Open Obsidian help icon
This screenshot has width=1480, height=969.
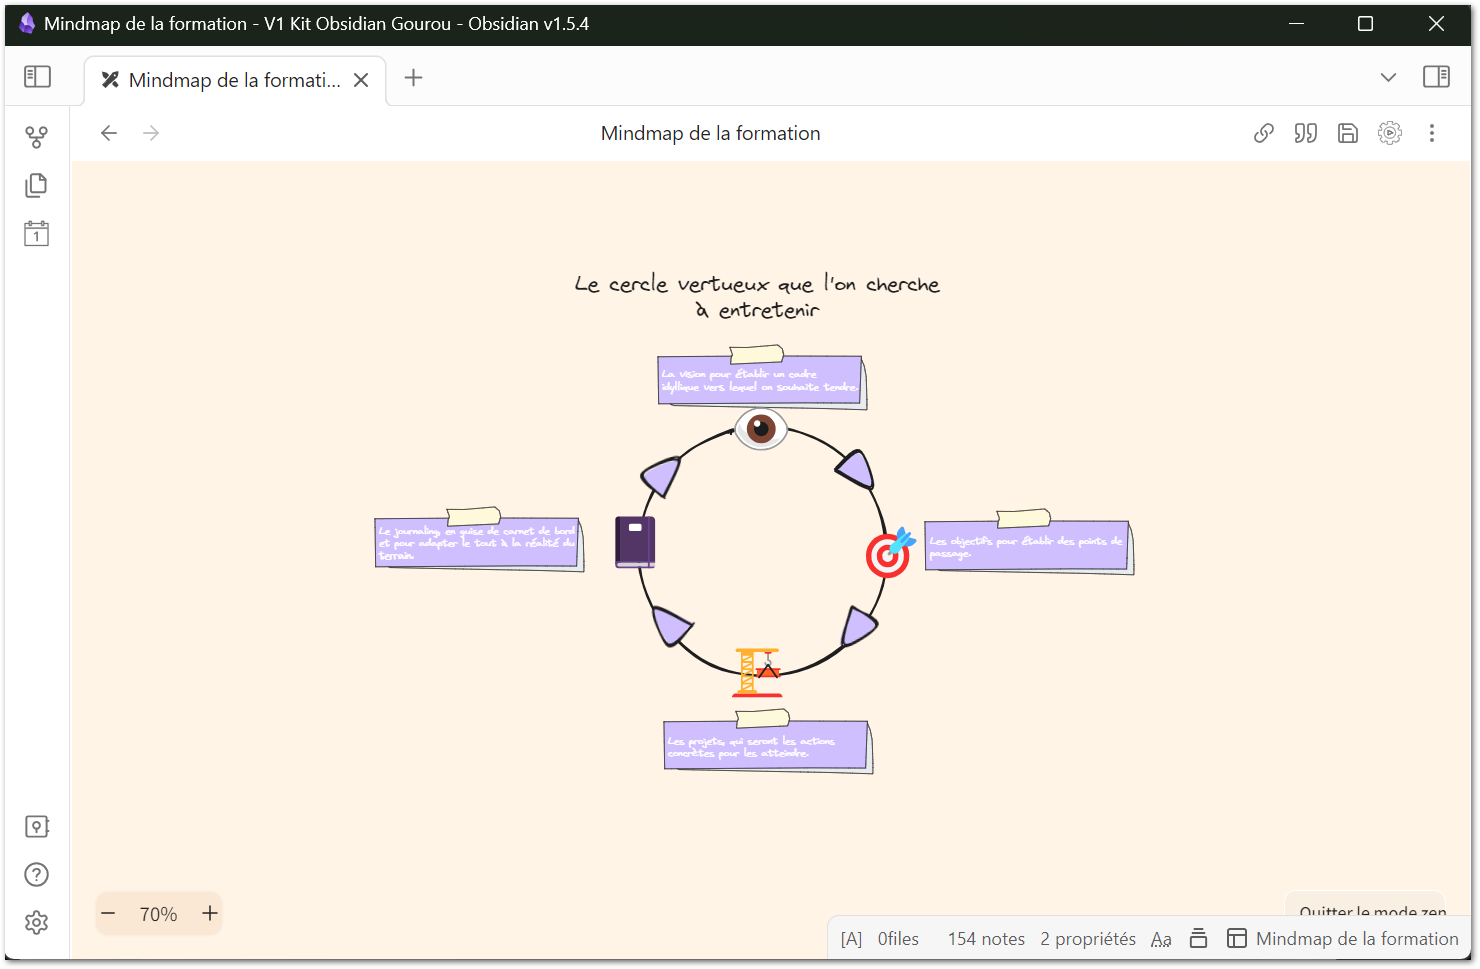pyautogui.click(x=37, y=875)
